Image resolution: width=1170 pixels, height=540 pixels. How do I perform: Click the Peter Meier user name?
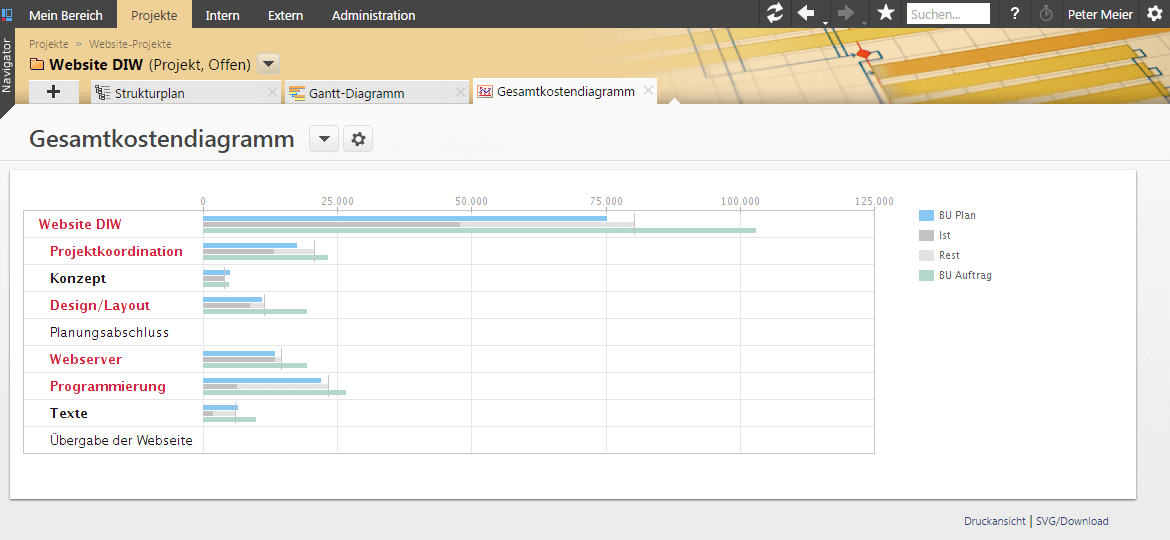tap(1100, 14)
